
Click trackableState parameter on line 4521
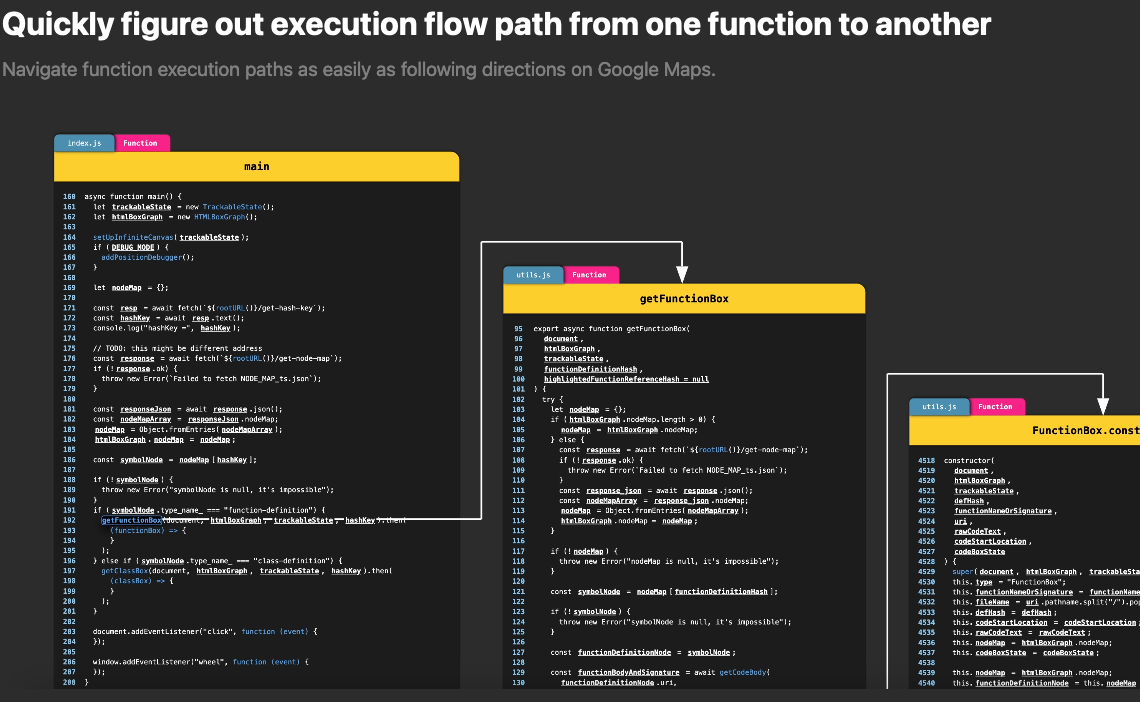click(x=984, y=491)
